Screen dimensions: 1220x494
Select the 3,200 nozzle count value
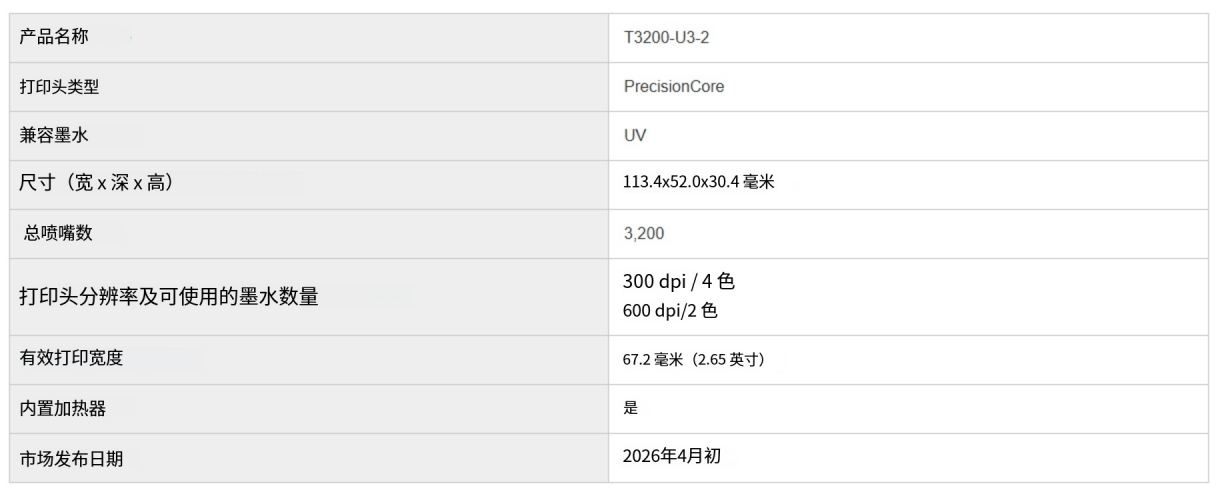point(643,234)
